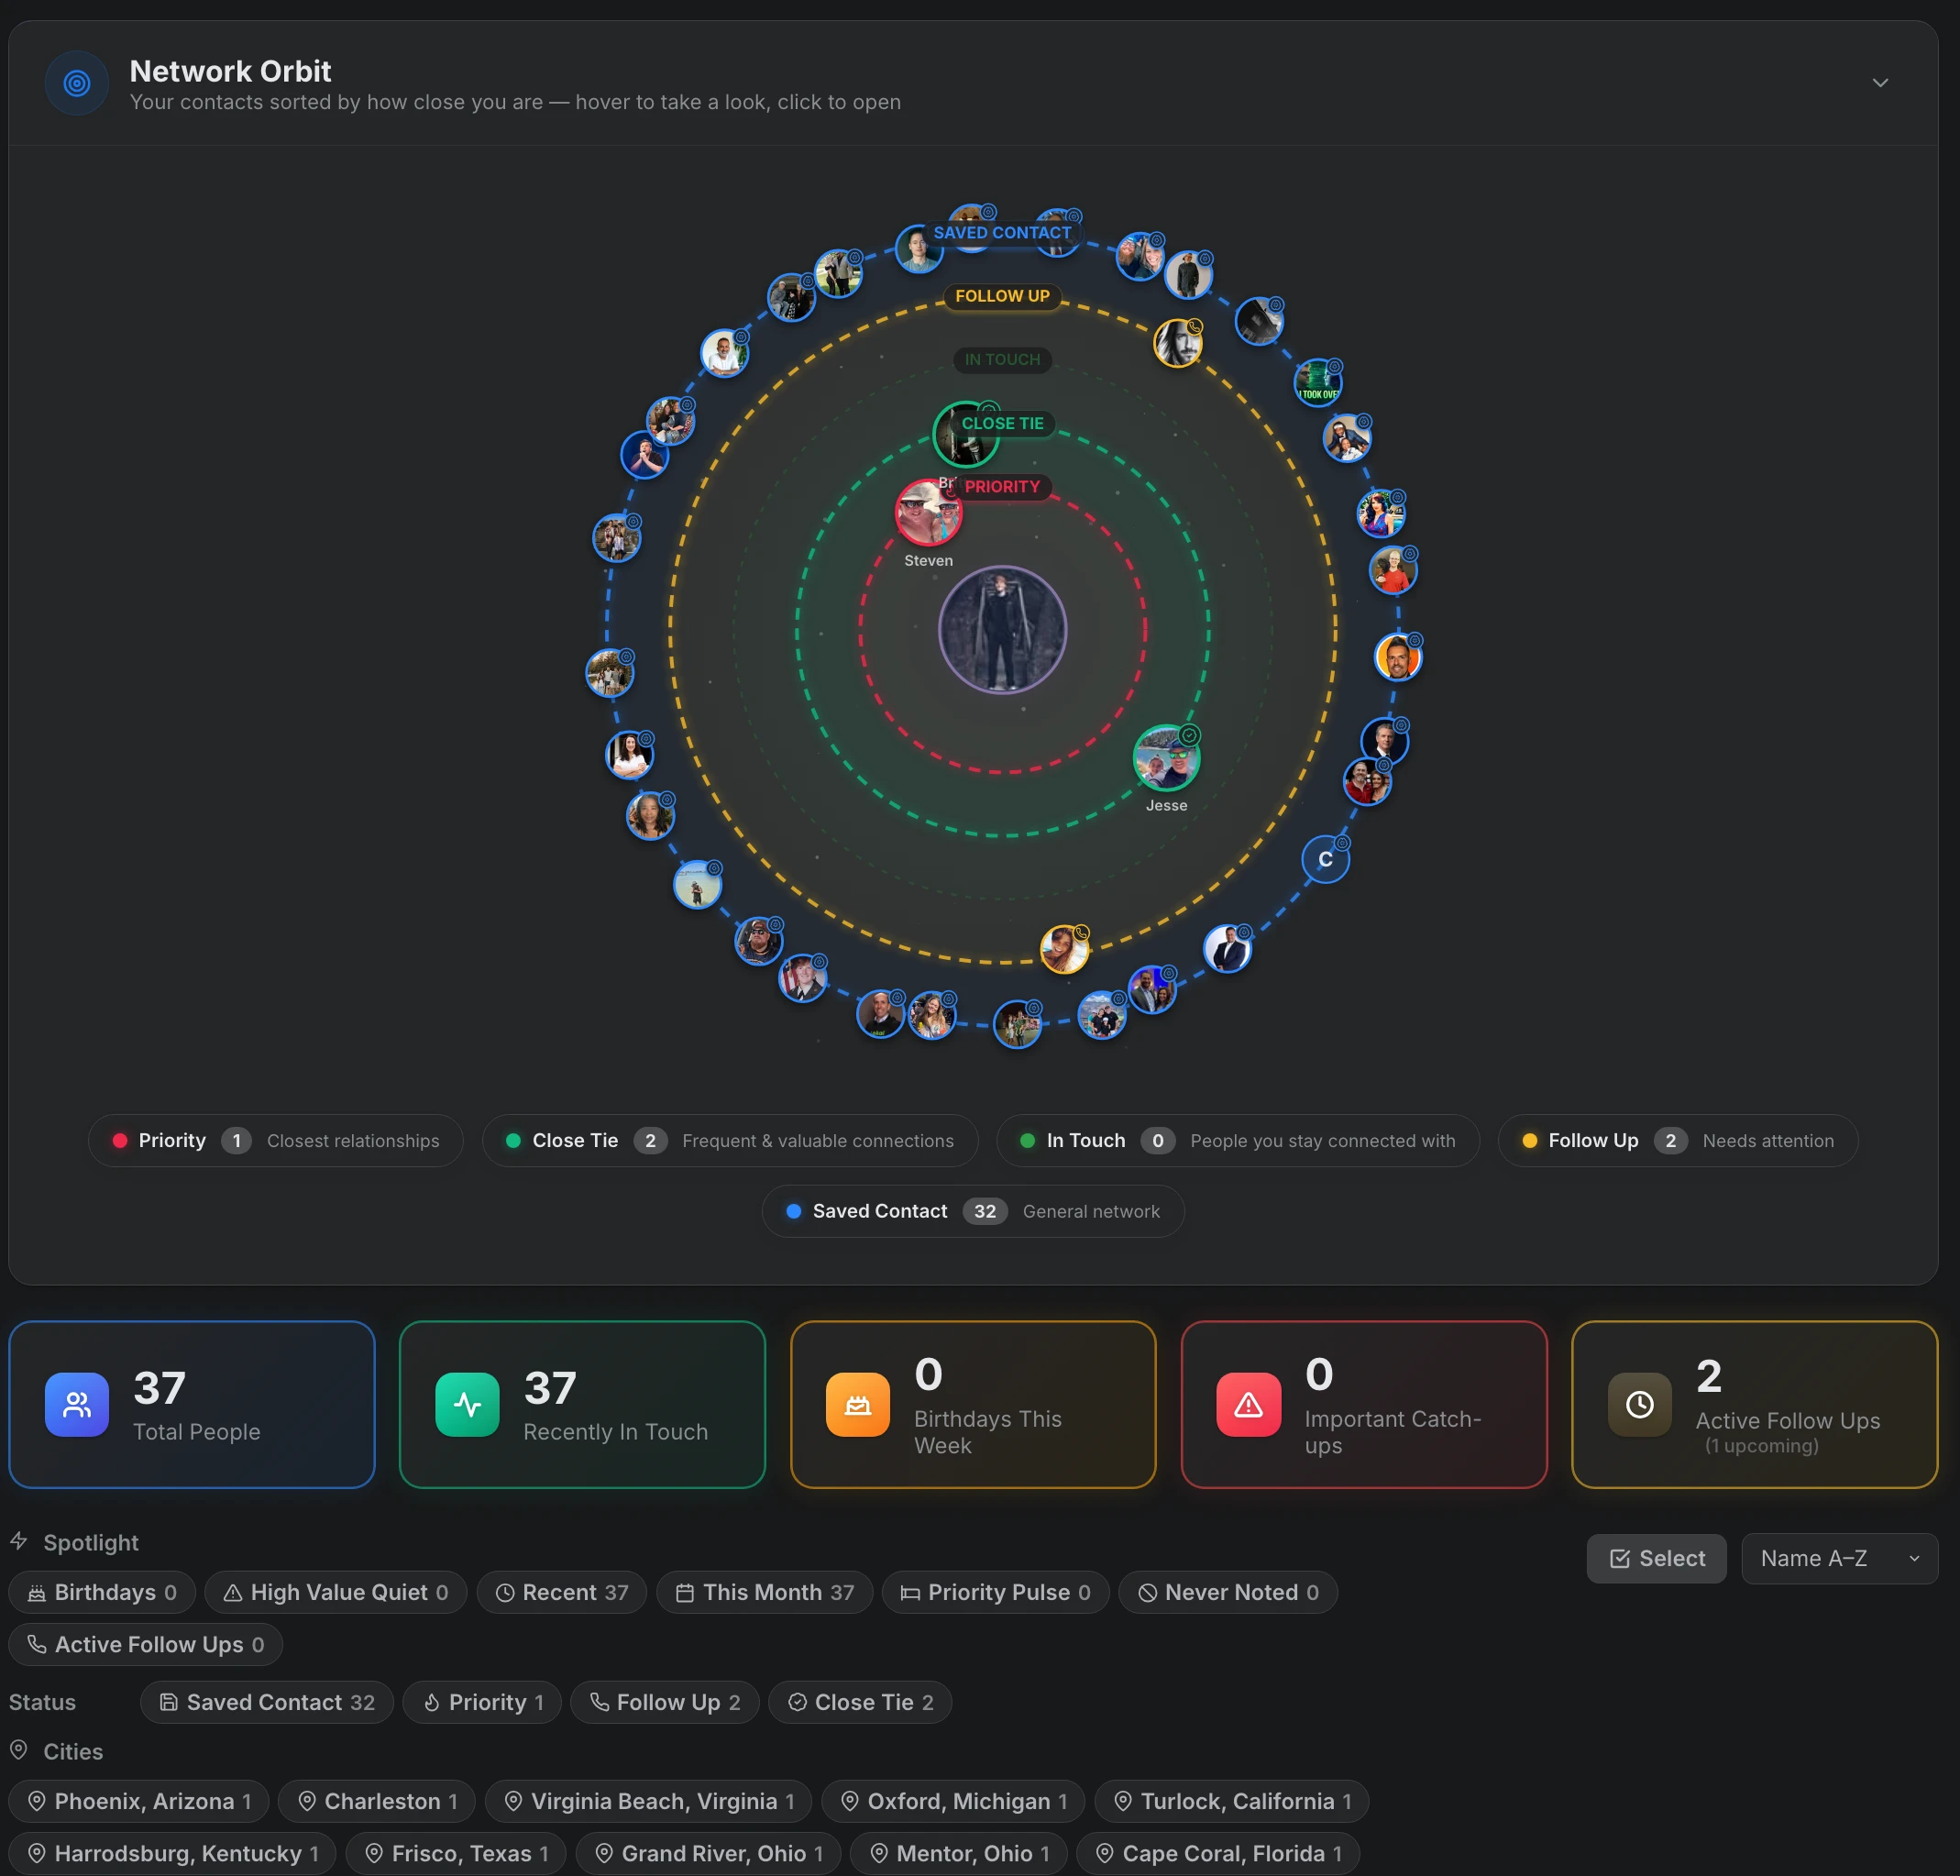
Task: Filter by Harrodsburg, Kentucky chip
Action: pyautogui.click(x=173, y=1854)
